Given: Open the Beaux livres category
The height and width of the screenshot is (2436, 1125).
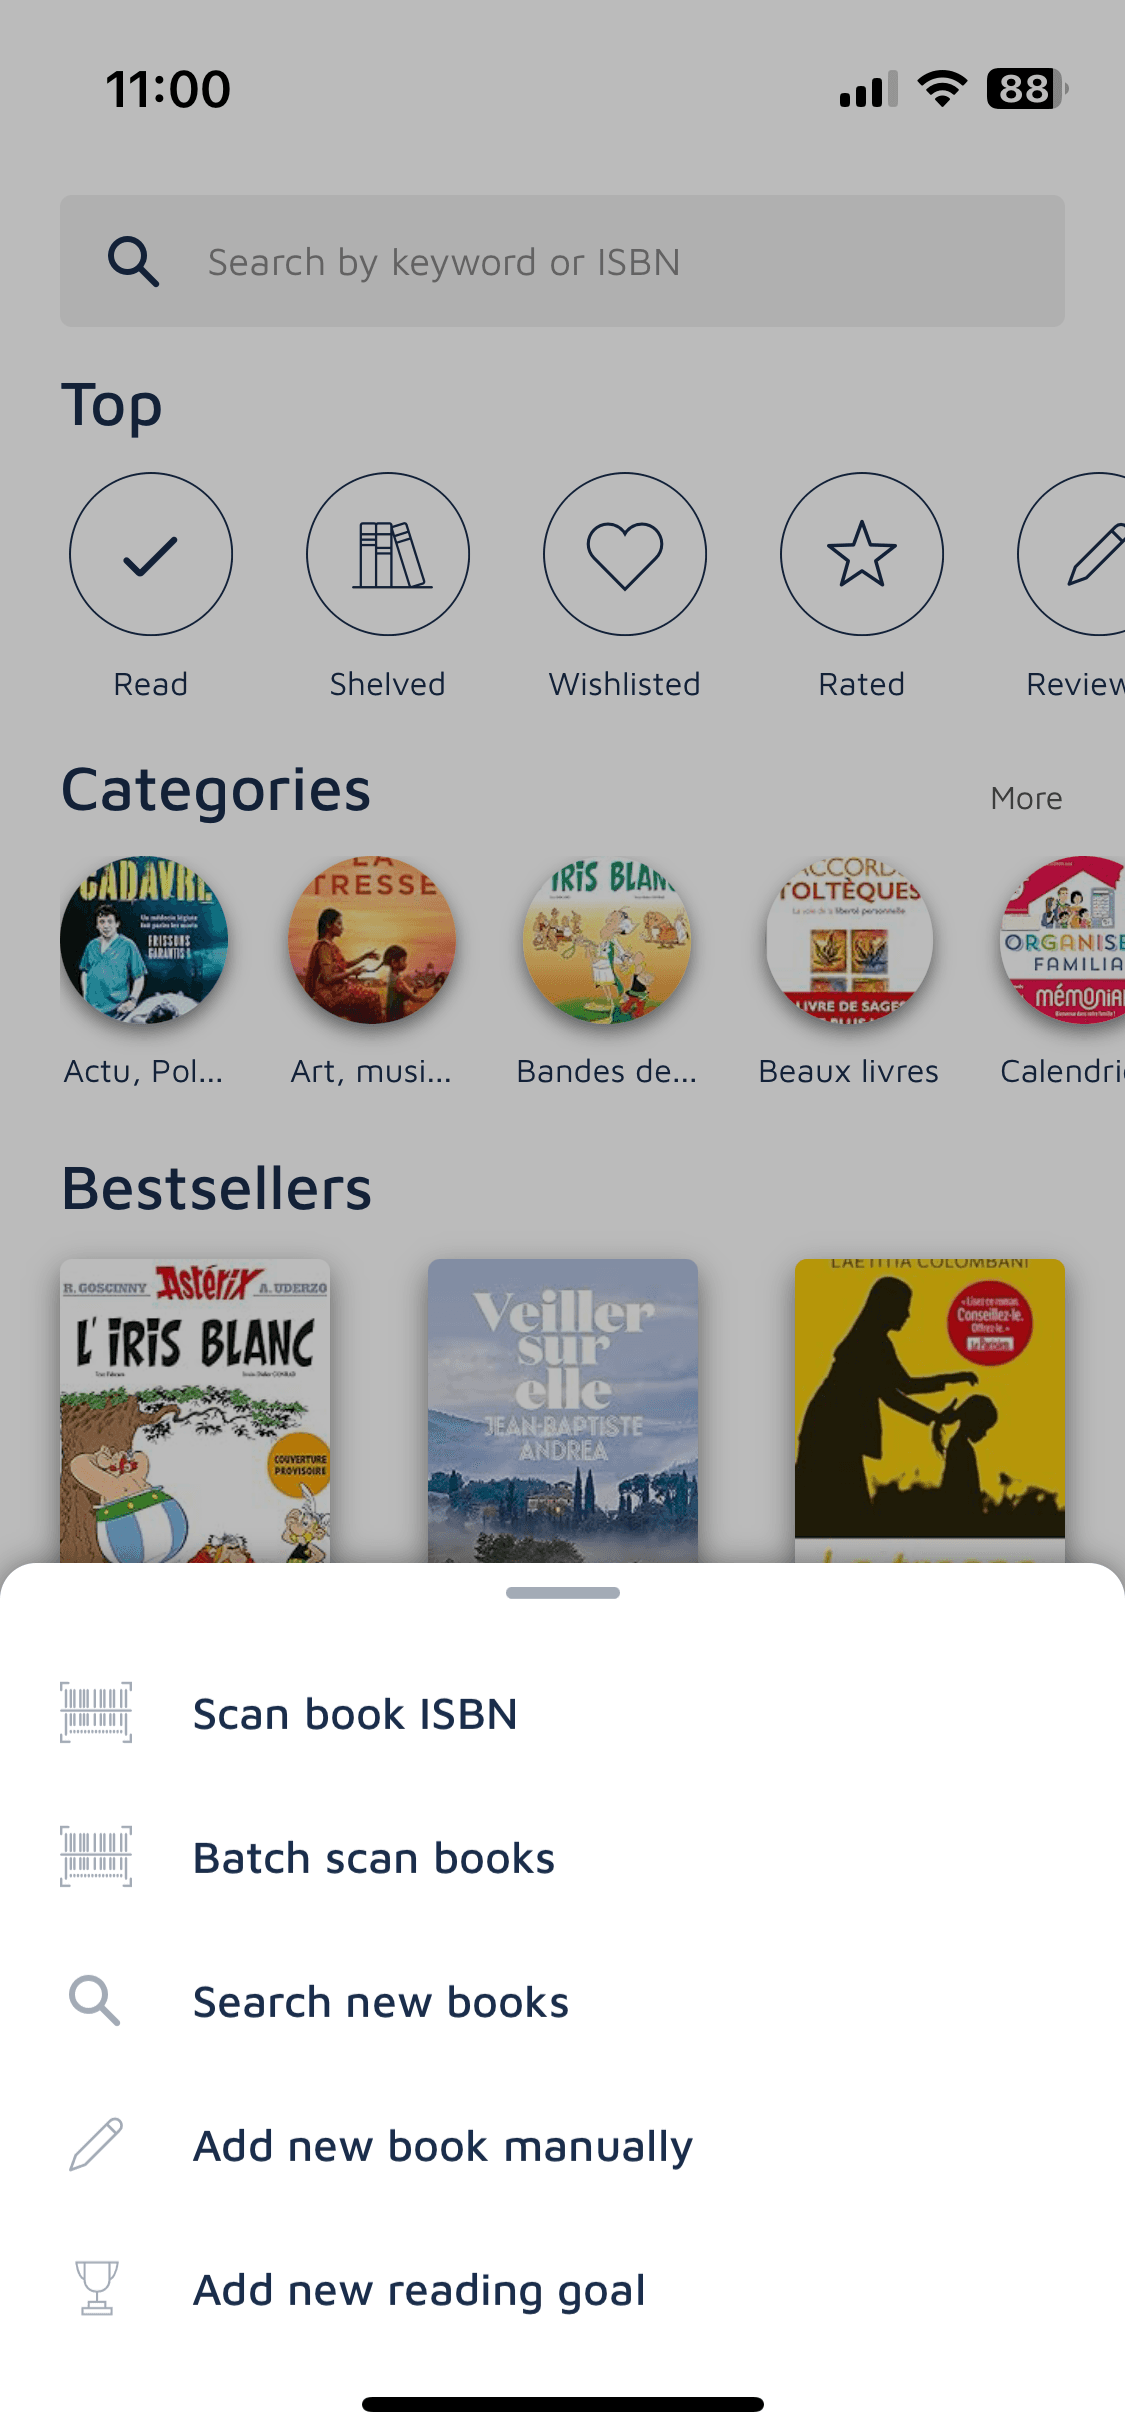Looking at the screenshot, I should [x=849, y=940].
